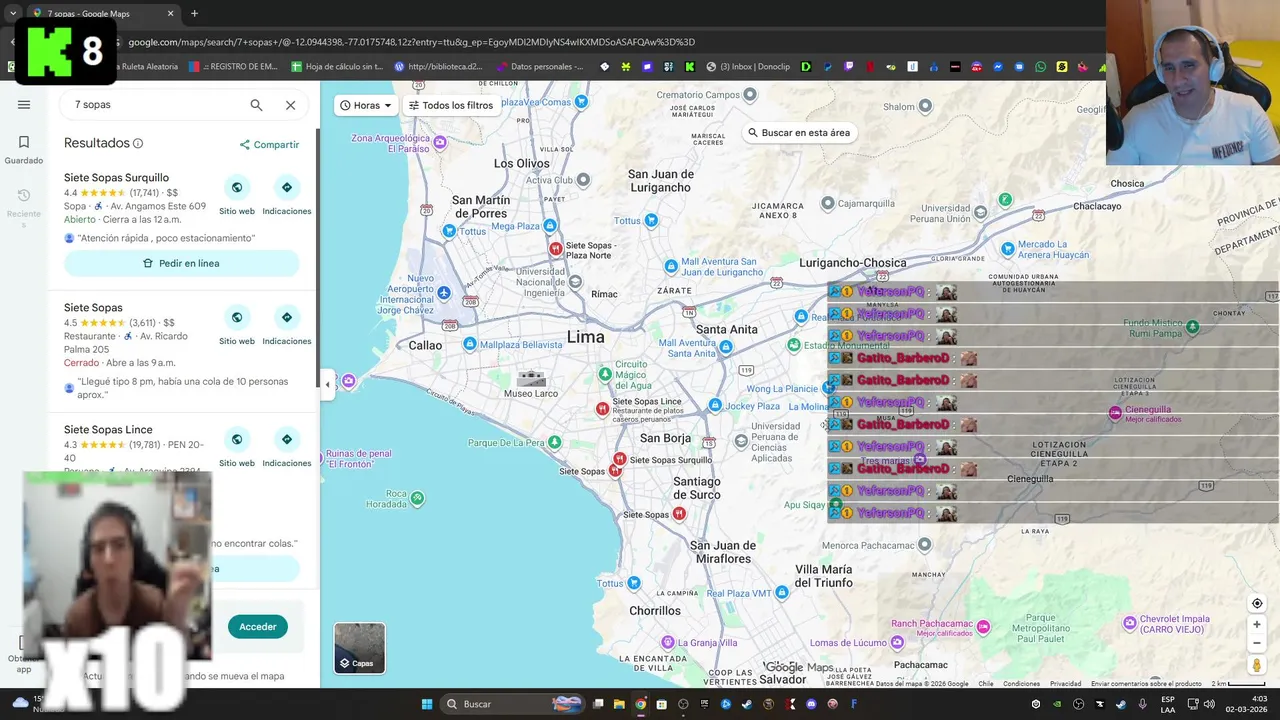Open the Condiciones footer link
Viewport: 1280px width, 720px height.
point(1021,684)
